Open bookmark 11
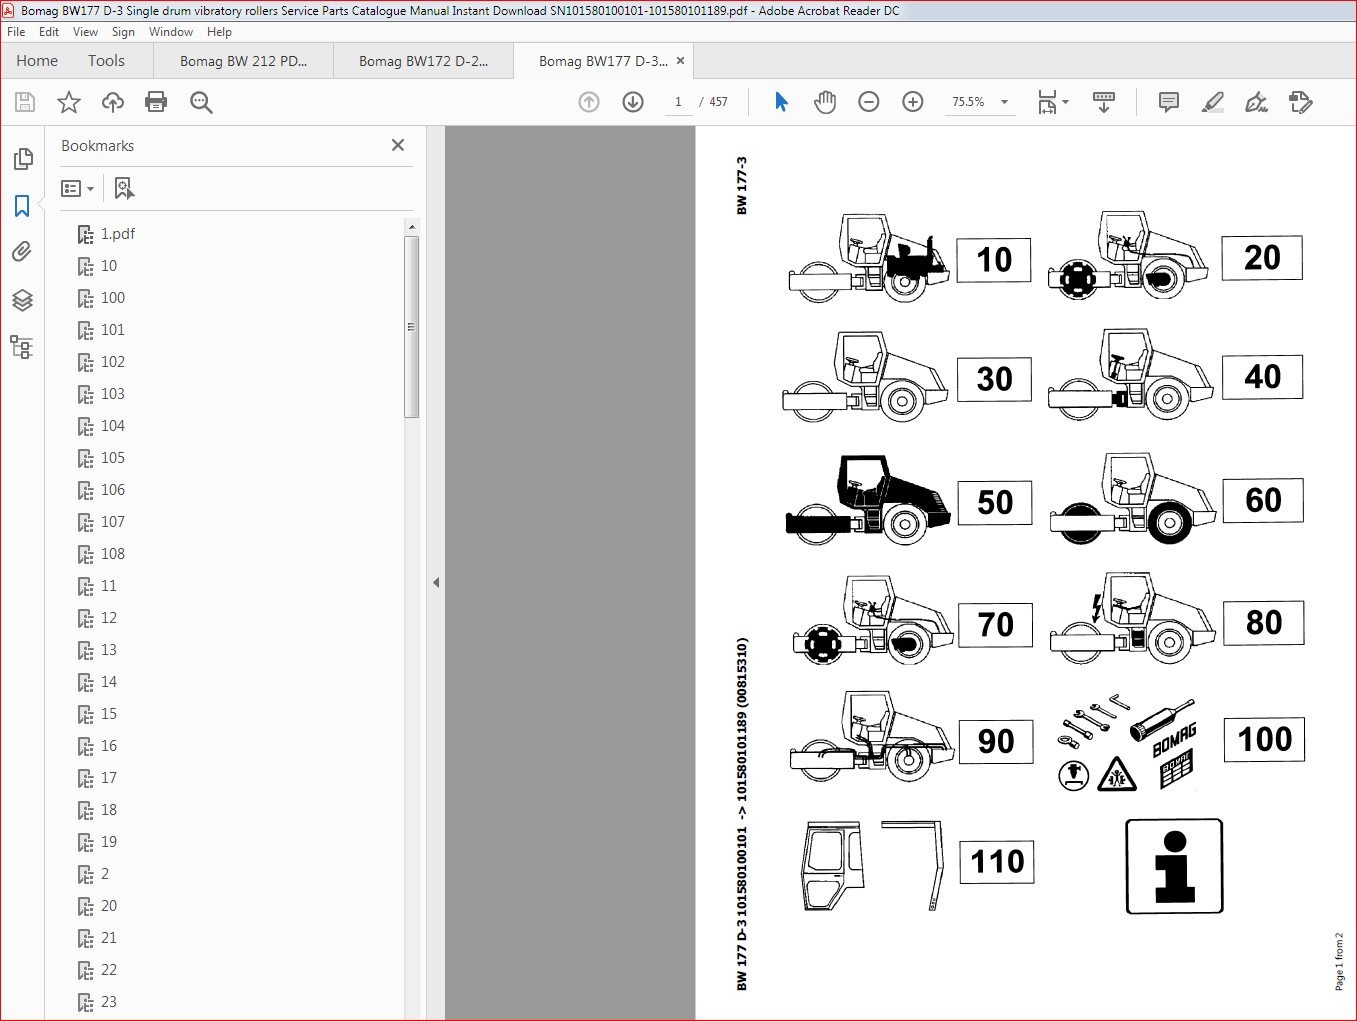The width and height of the screenshot is (1357, 1021). (109, 586)
